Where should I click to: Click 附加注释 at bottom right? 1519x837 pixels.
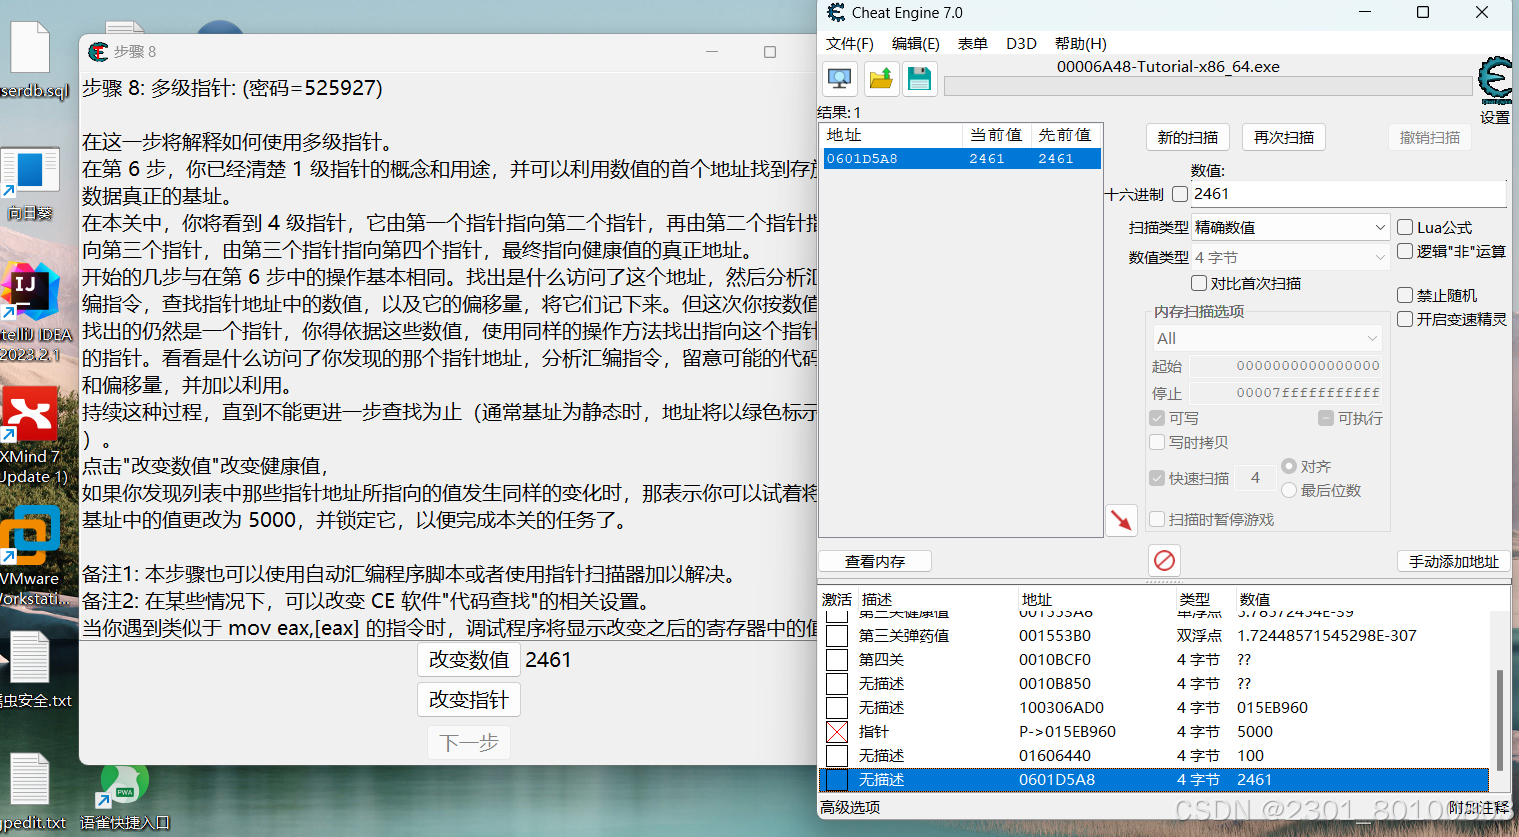pyautogui.click(x=1478, y=807)
